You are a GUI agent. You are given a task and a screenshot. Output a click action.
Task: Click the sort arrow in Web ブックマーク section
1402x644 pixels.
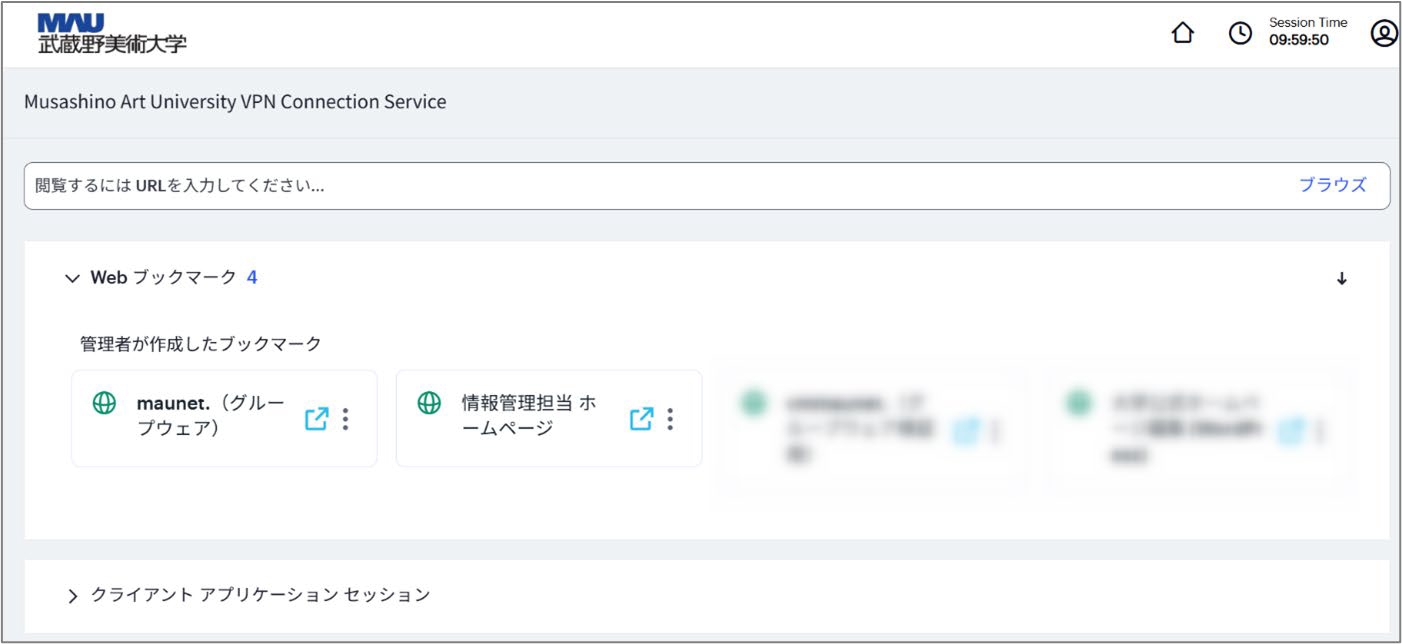(x=1342, y=279)
